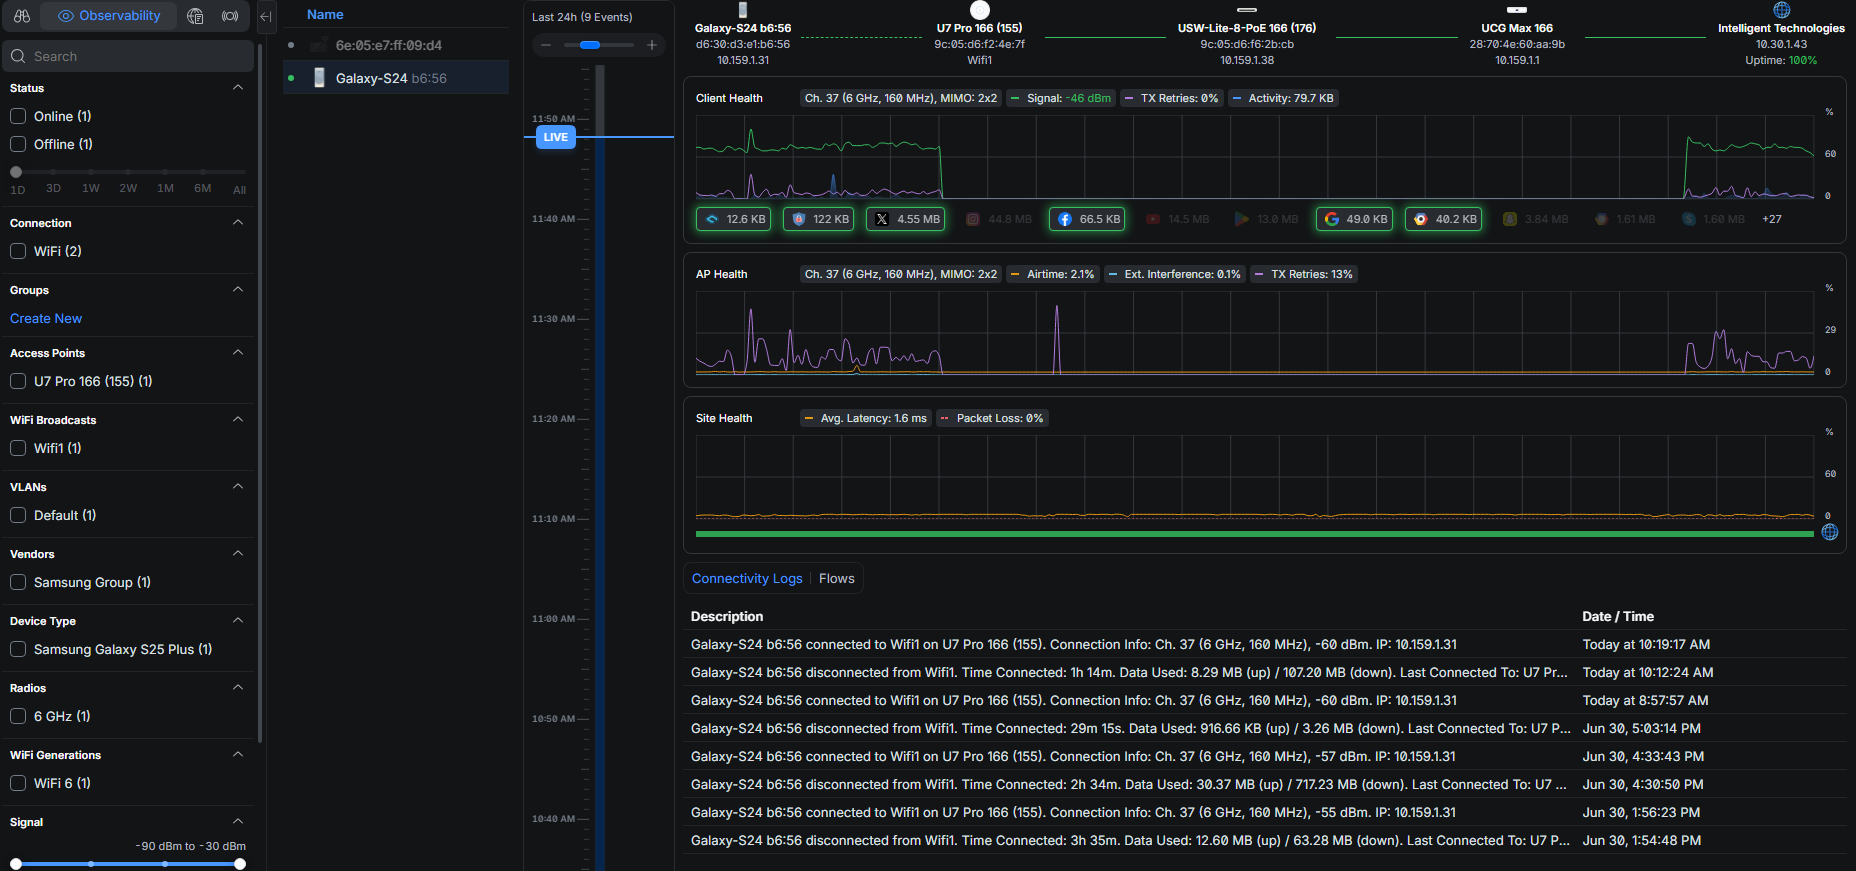Click the U7 Pro 166 (155) topology icon
Viewport: 1856px width, 871px height.
tap(980, 10)
